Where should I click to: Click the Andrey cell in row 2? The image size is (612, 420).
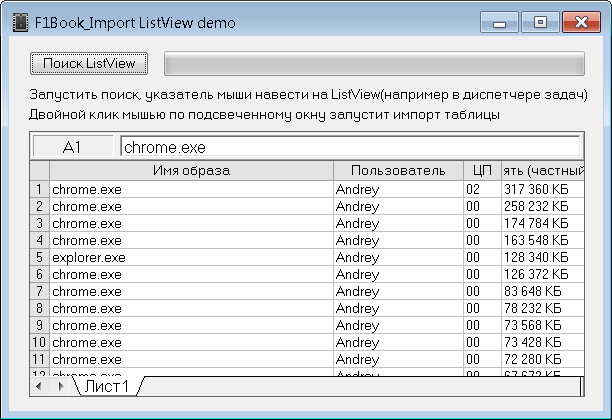tap(399, 206)
